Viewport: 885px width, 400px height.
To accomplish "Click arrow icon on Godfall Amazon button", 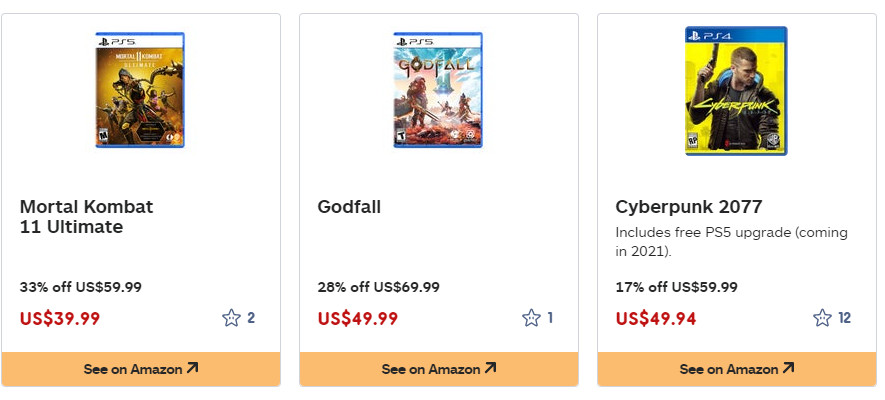I will [491, 368].
